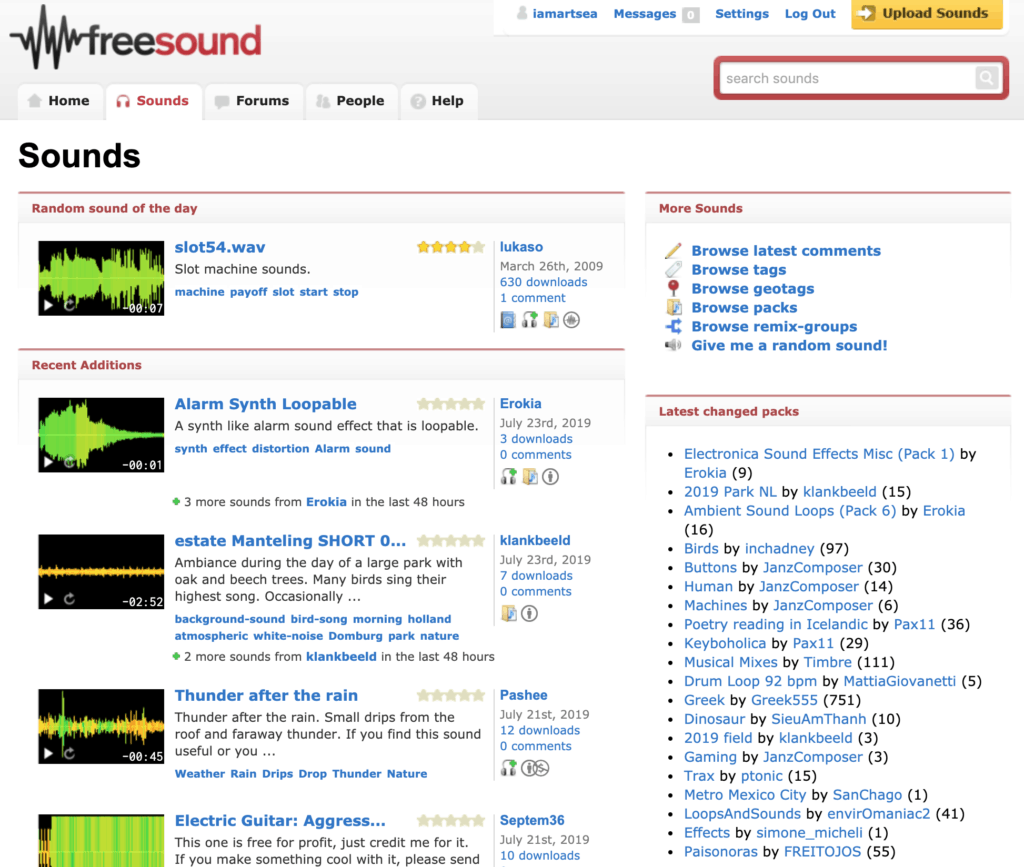
Task: Click the headphones remix icon under lukaso
Action: coord(529,320)
